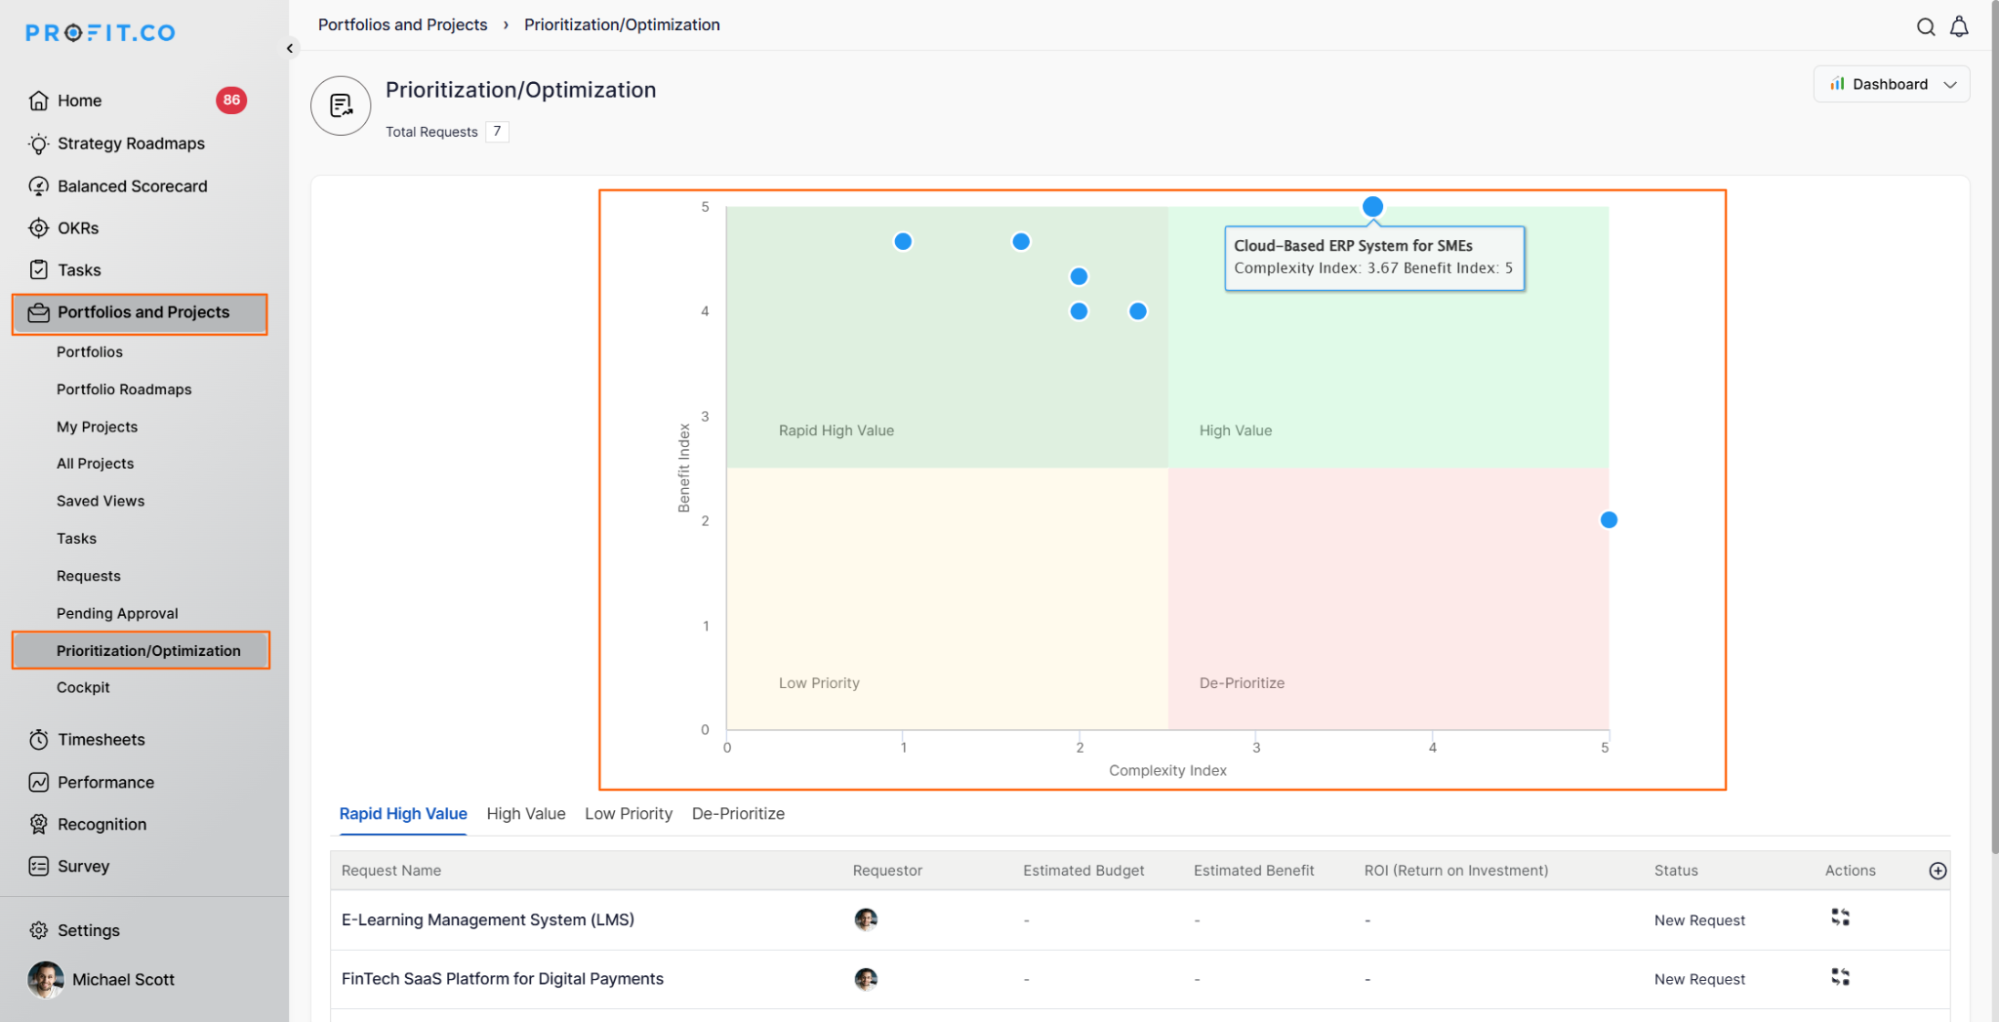Click action icon for FinTech SaaS Platform

(x=1839, y=977)
